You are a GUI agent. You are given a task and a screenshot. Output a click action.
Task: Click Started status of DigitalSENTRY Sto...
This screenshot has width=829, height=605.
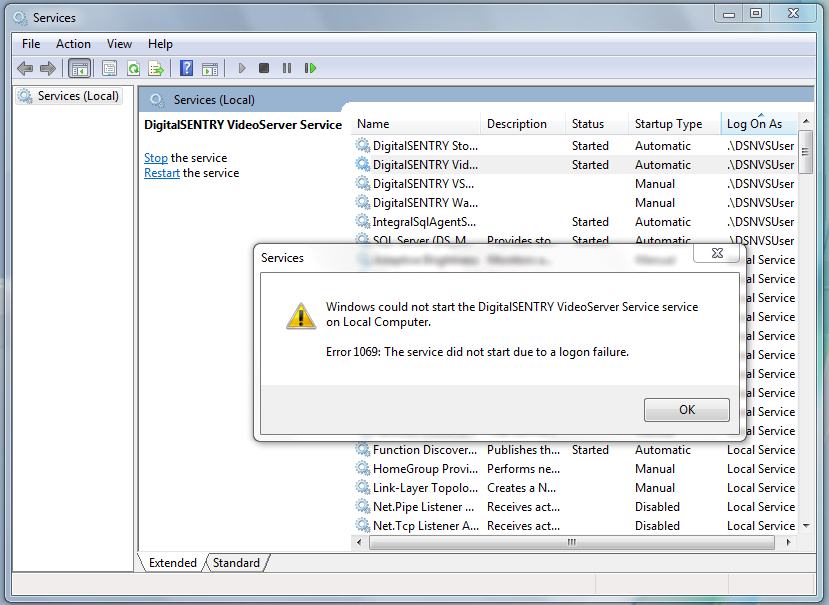click(590, 145)
